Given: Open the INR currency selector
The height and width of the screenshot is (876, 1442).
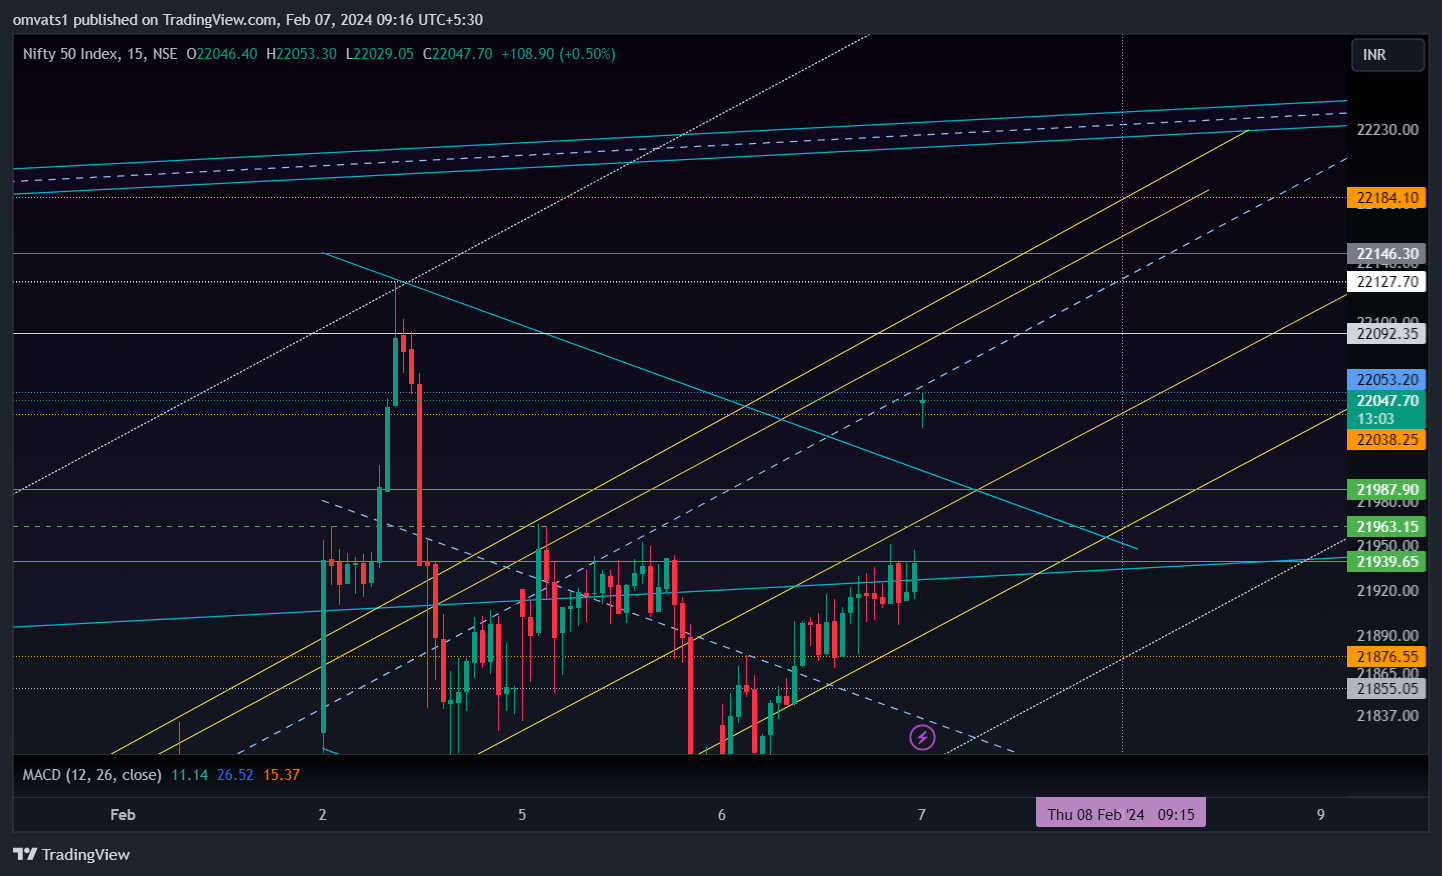Looking at the screenshot, I should [x=1388, y=55].
